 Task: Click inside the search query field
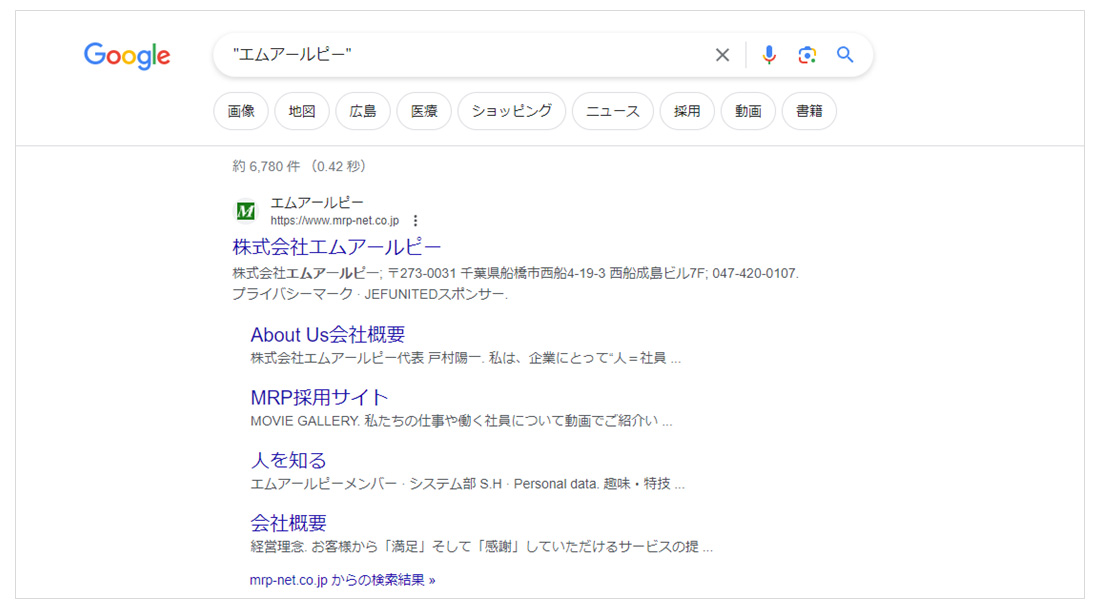pyautogui.click(x=460, y=55)
